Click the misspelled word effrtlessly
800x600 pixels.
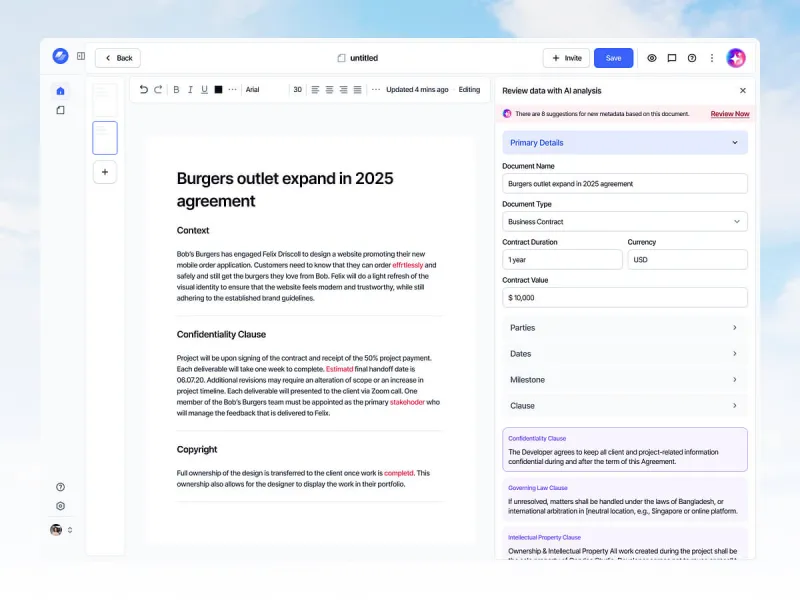point(407,265)
